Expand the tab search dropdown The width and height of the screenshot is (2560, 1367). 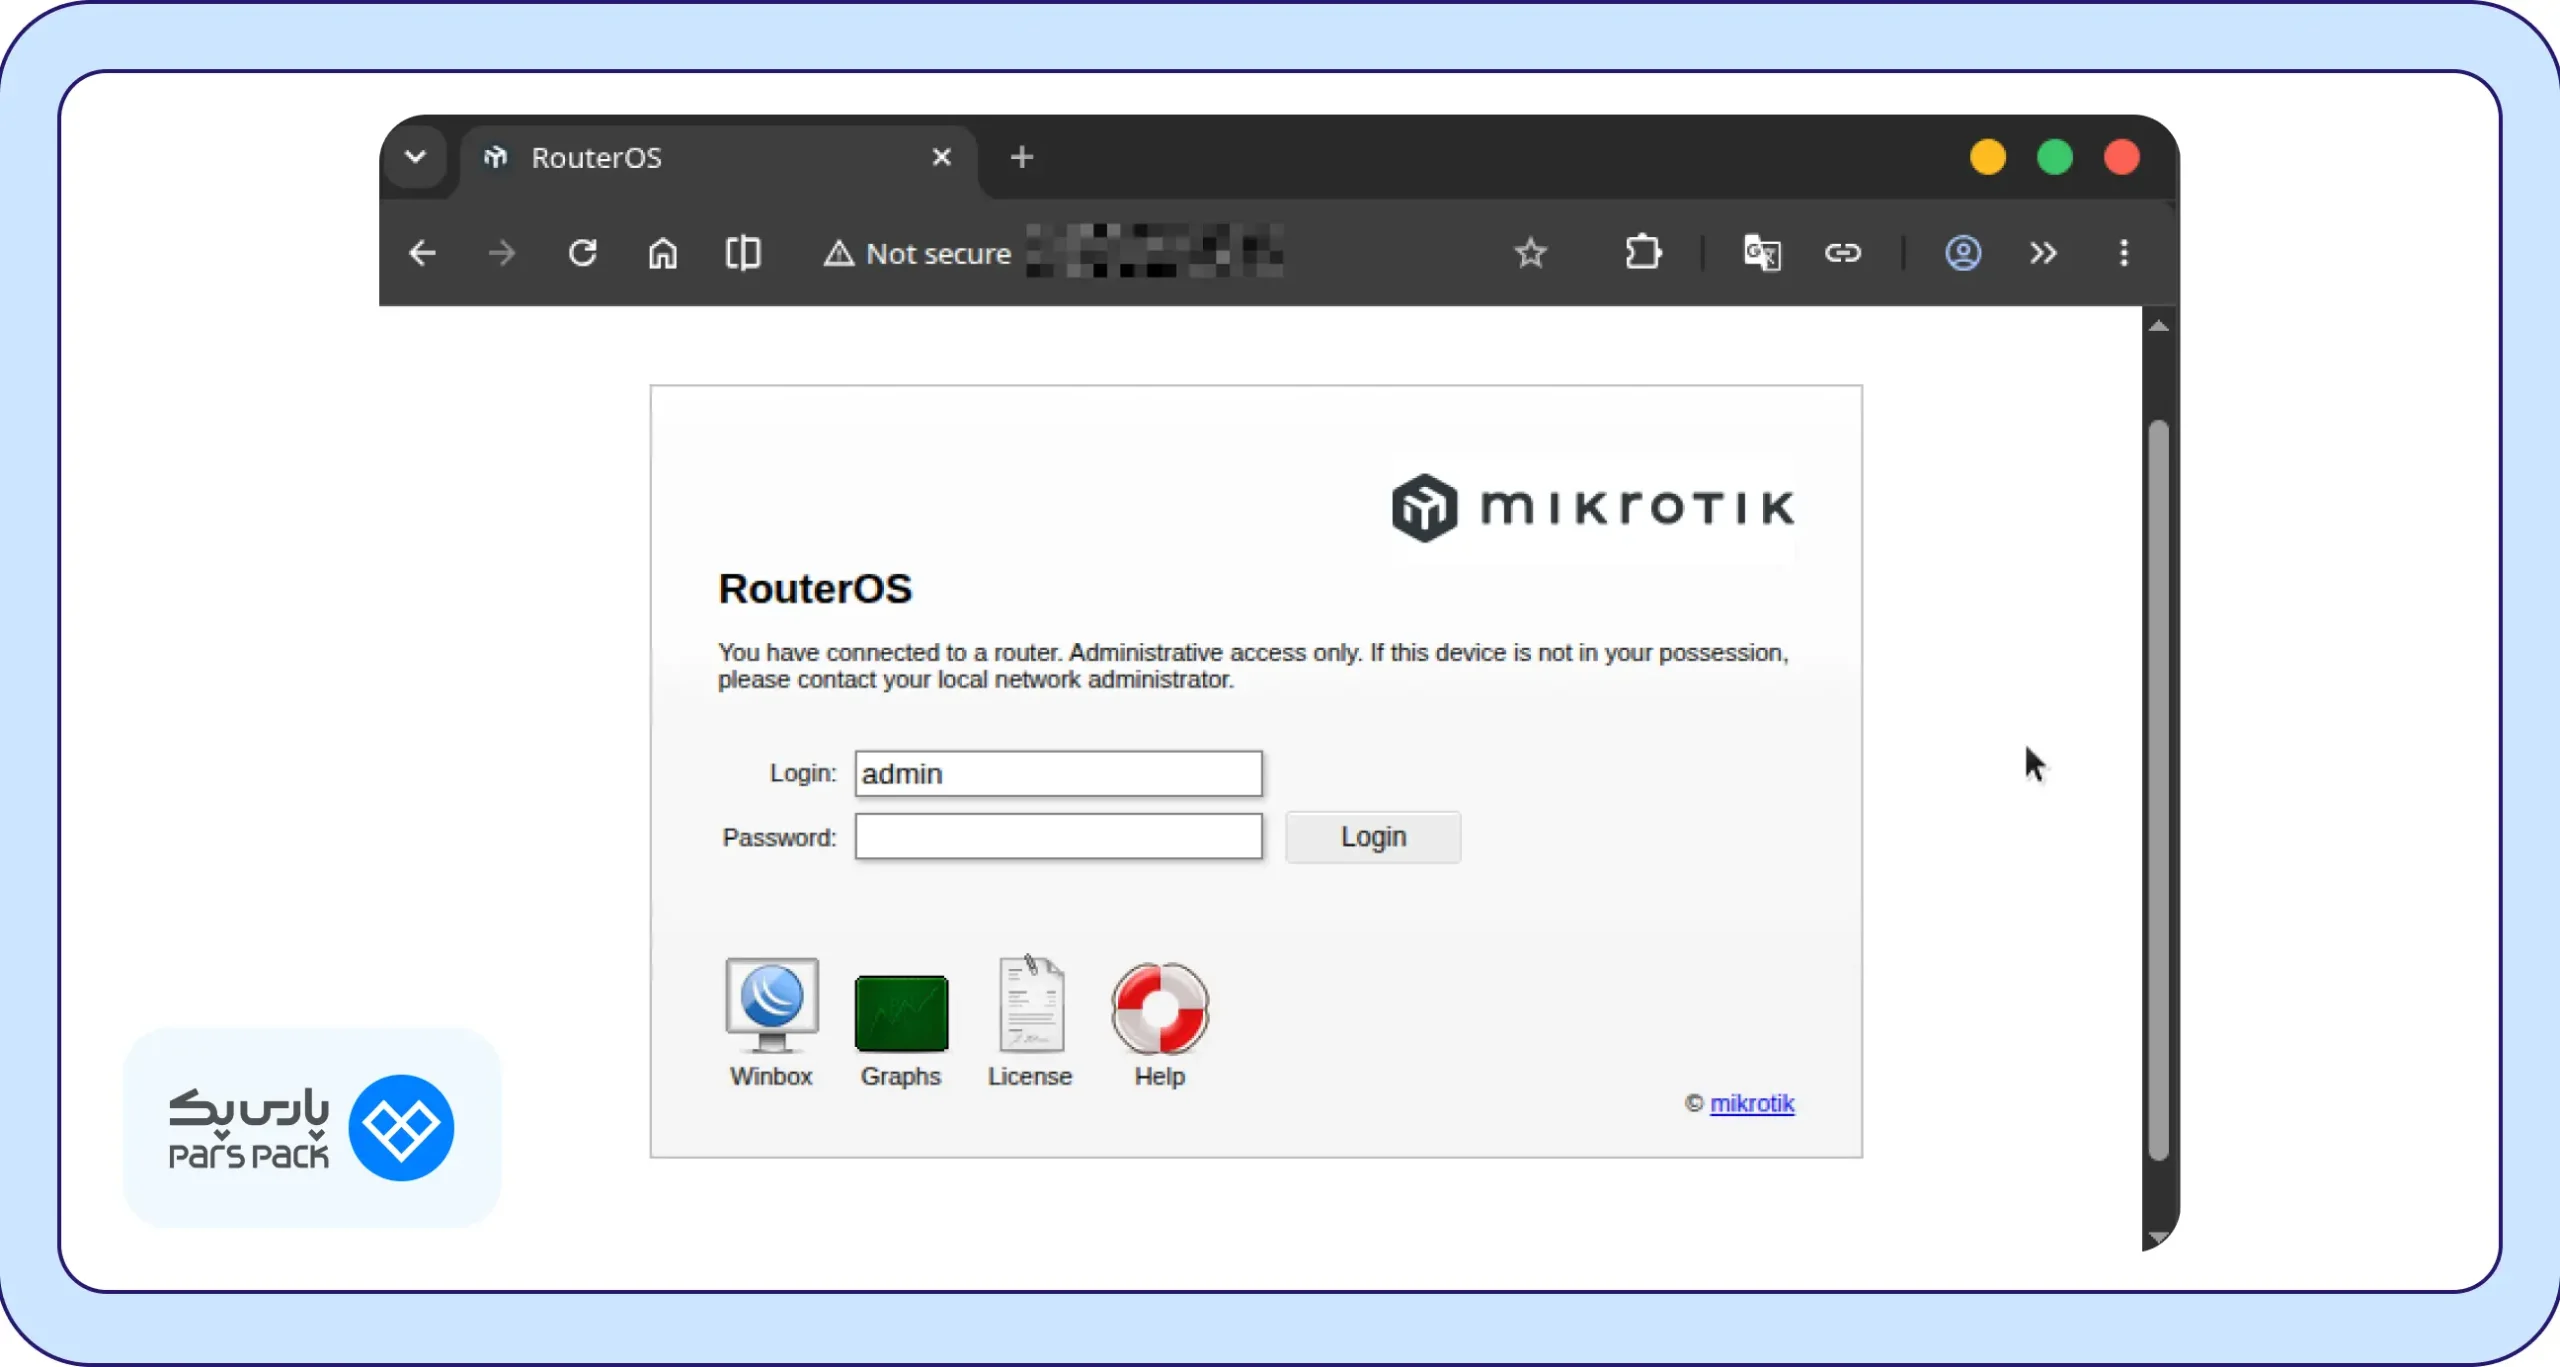point(416,157)
